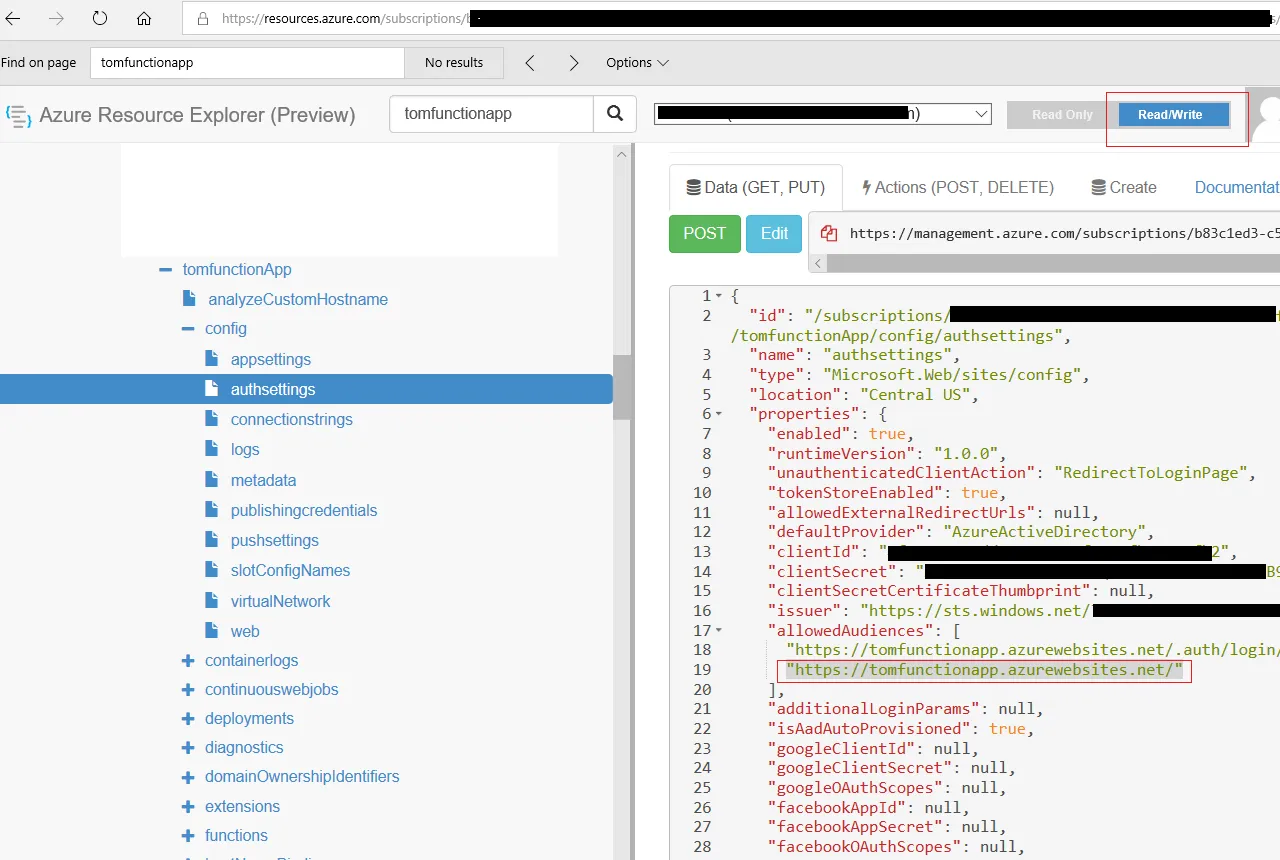Viewport: 1280px width, 860px height.
Task: Switch to the Create tab
Action: 1123,188
